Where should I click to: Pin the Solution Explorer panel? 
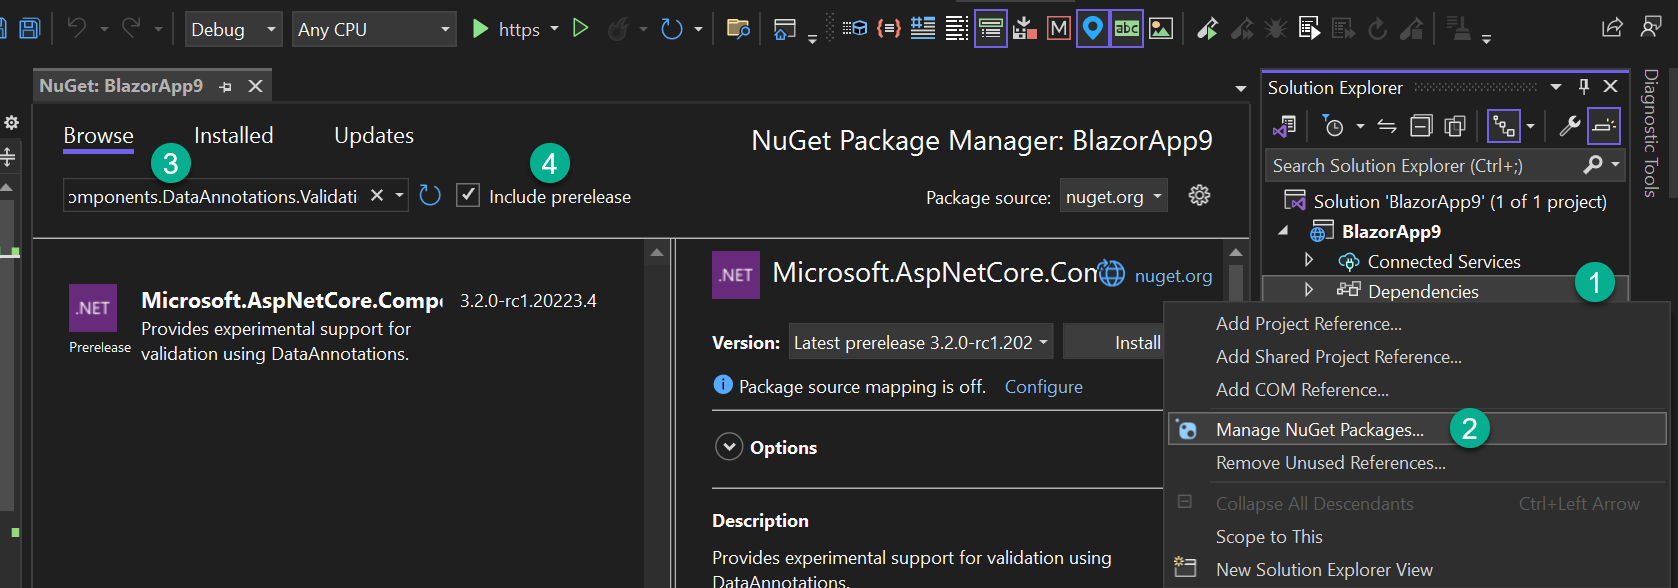(x=1583, y=87)
